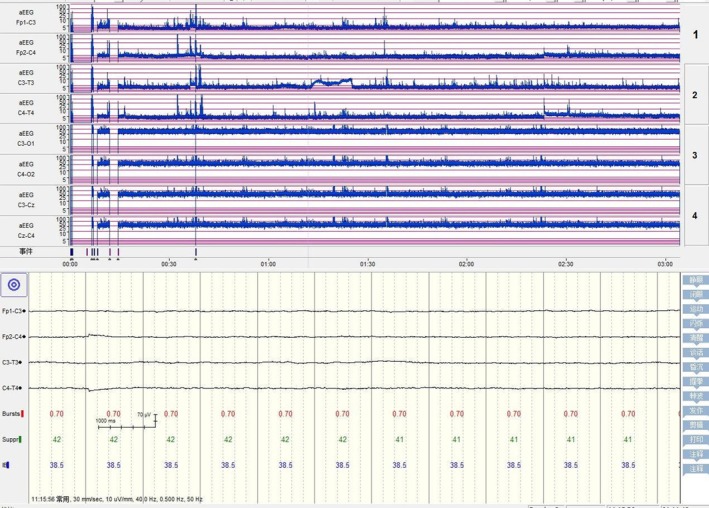
Task: Click the event marker before the 00:30 tick
Action: pyautogui.click(x=118, y=252)
